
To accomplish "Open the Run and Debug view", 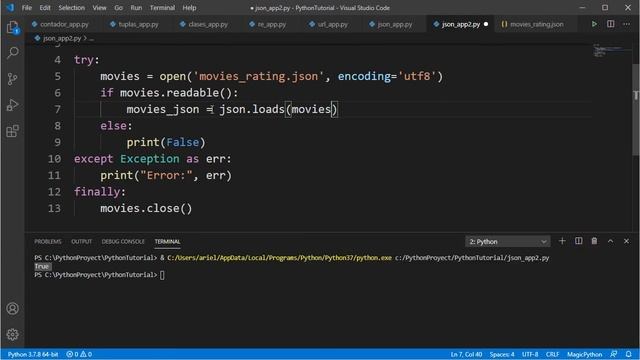I will pos(13,105).
